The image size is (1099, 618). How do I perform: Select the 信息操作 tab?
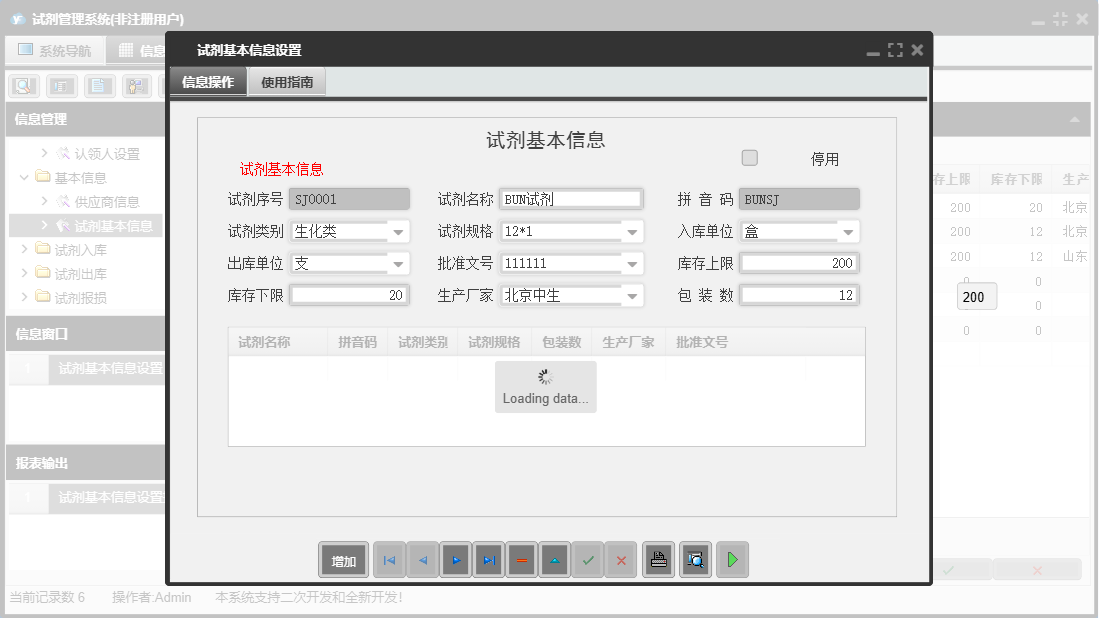coord(210,82)
